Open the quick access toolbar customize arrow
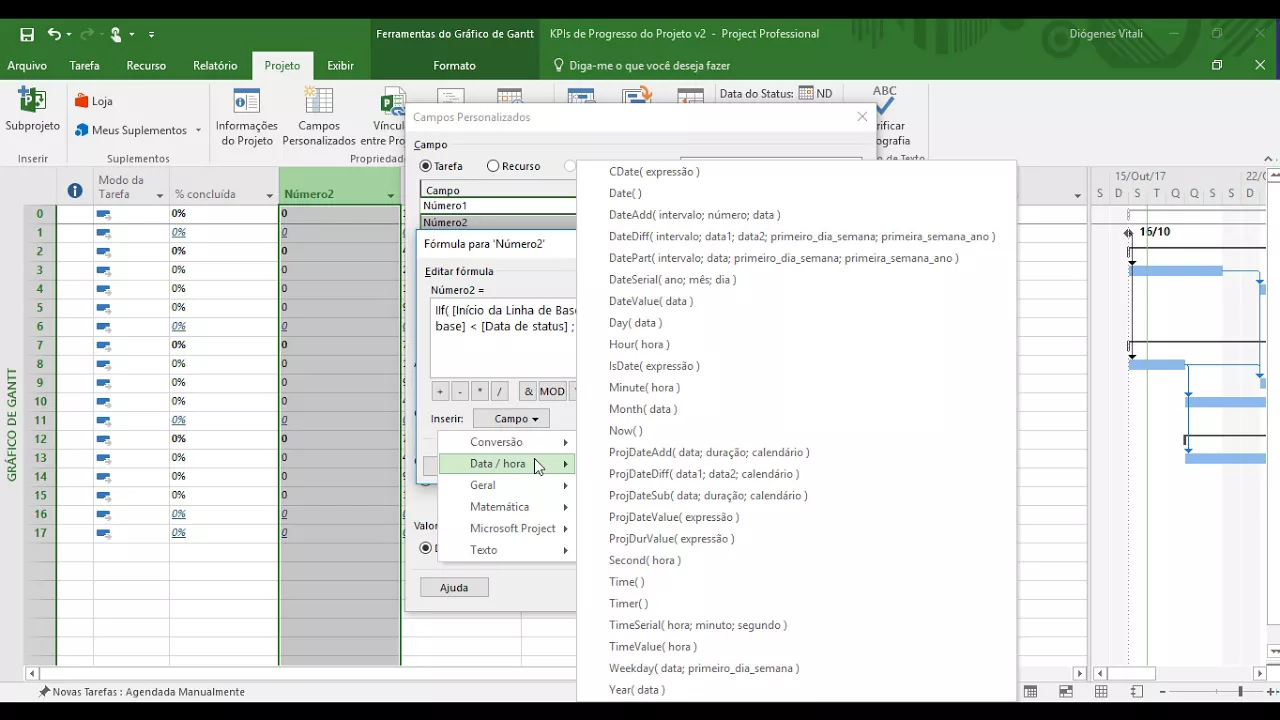The width and height of the screenshot is (1280, 720). [x=152, y=34]
